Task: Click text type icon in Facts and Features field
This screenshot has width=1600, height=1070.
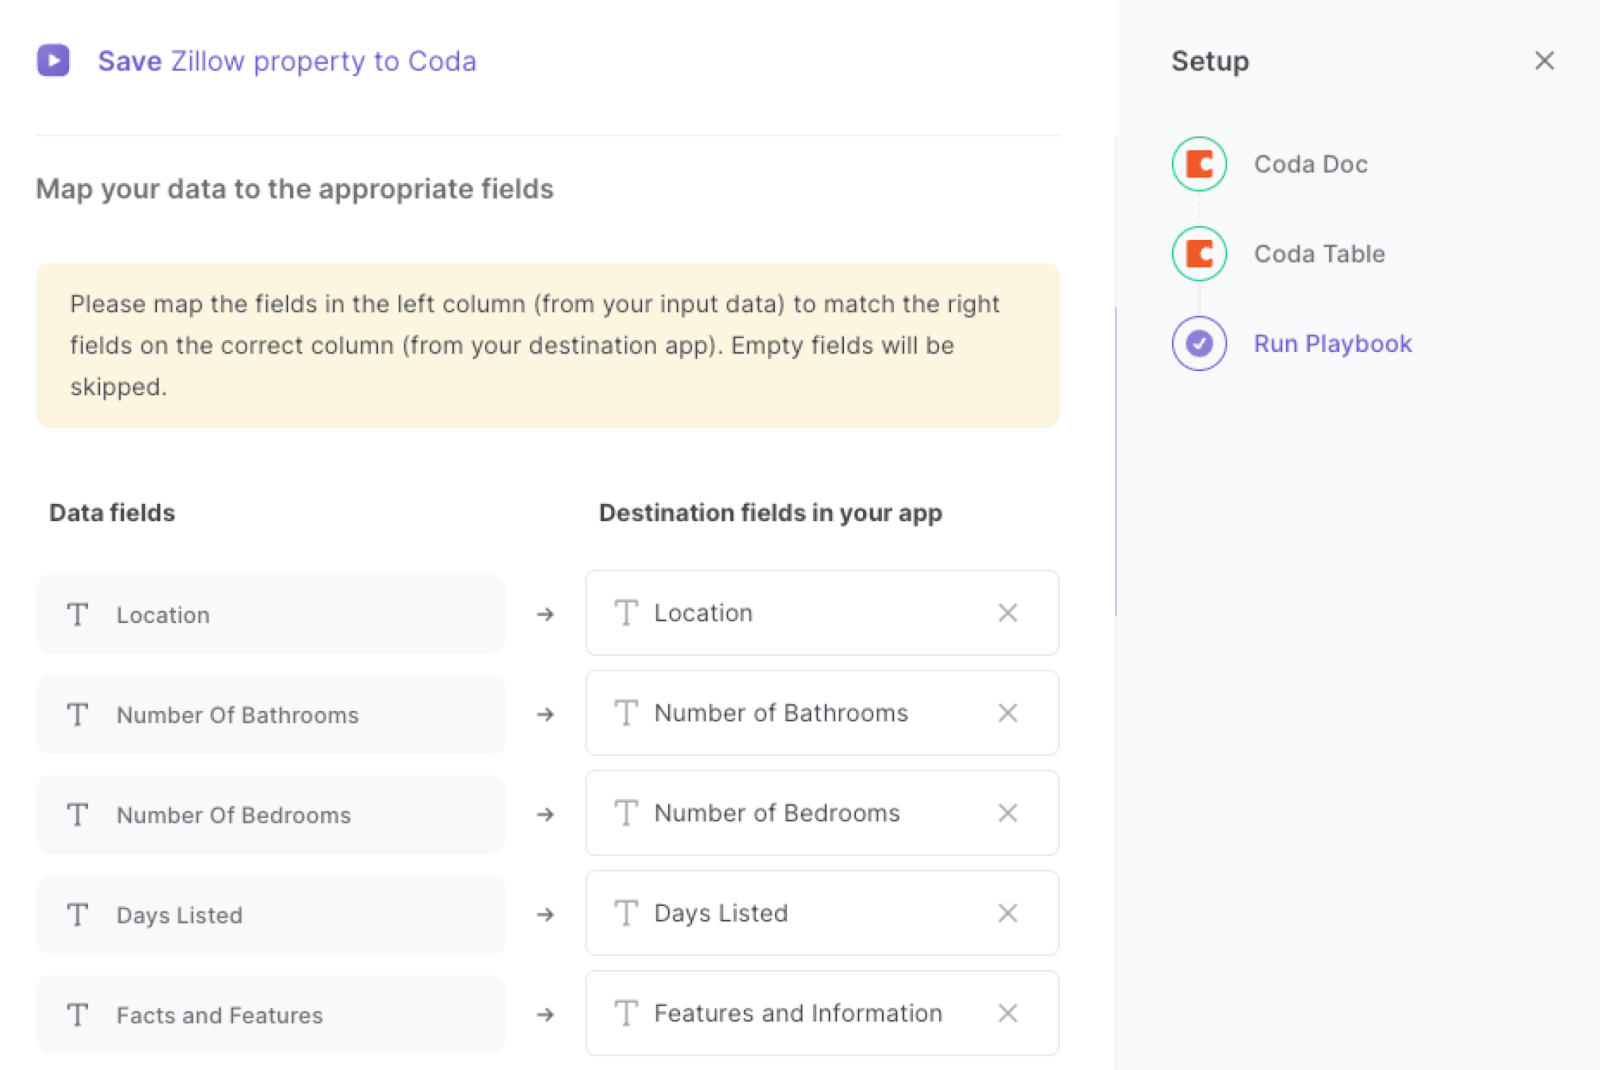Action: point(78,1014)
